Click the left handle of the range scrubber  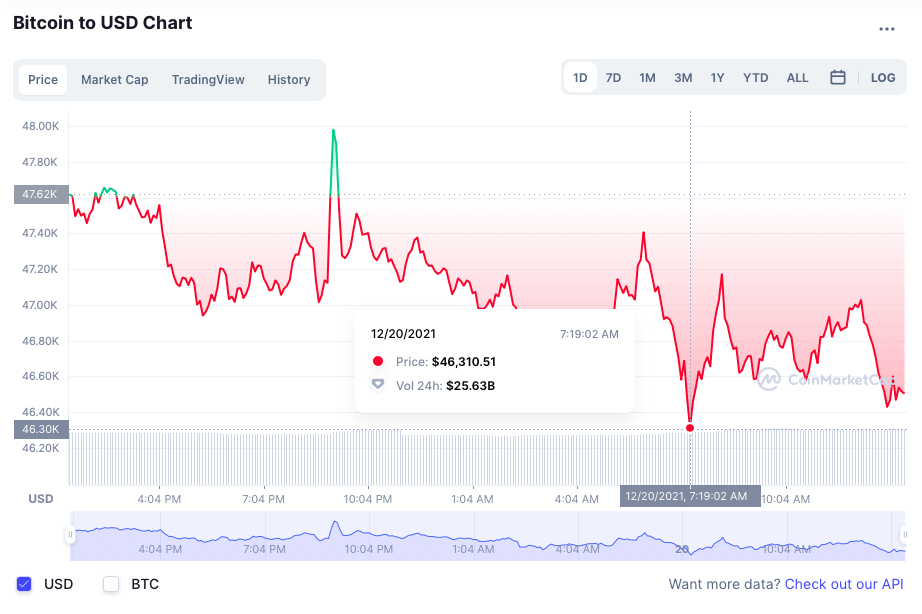69,535
